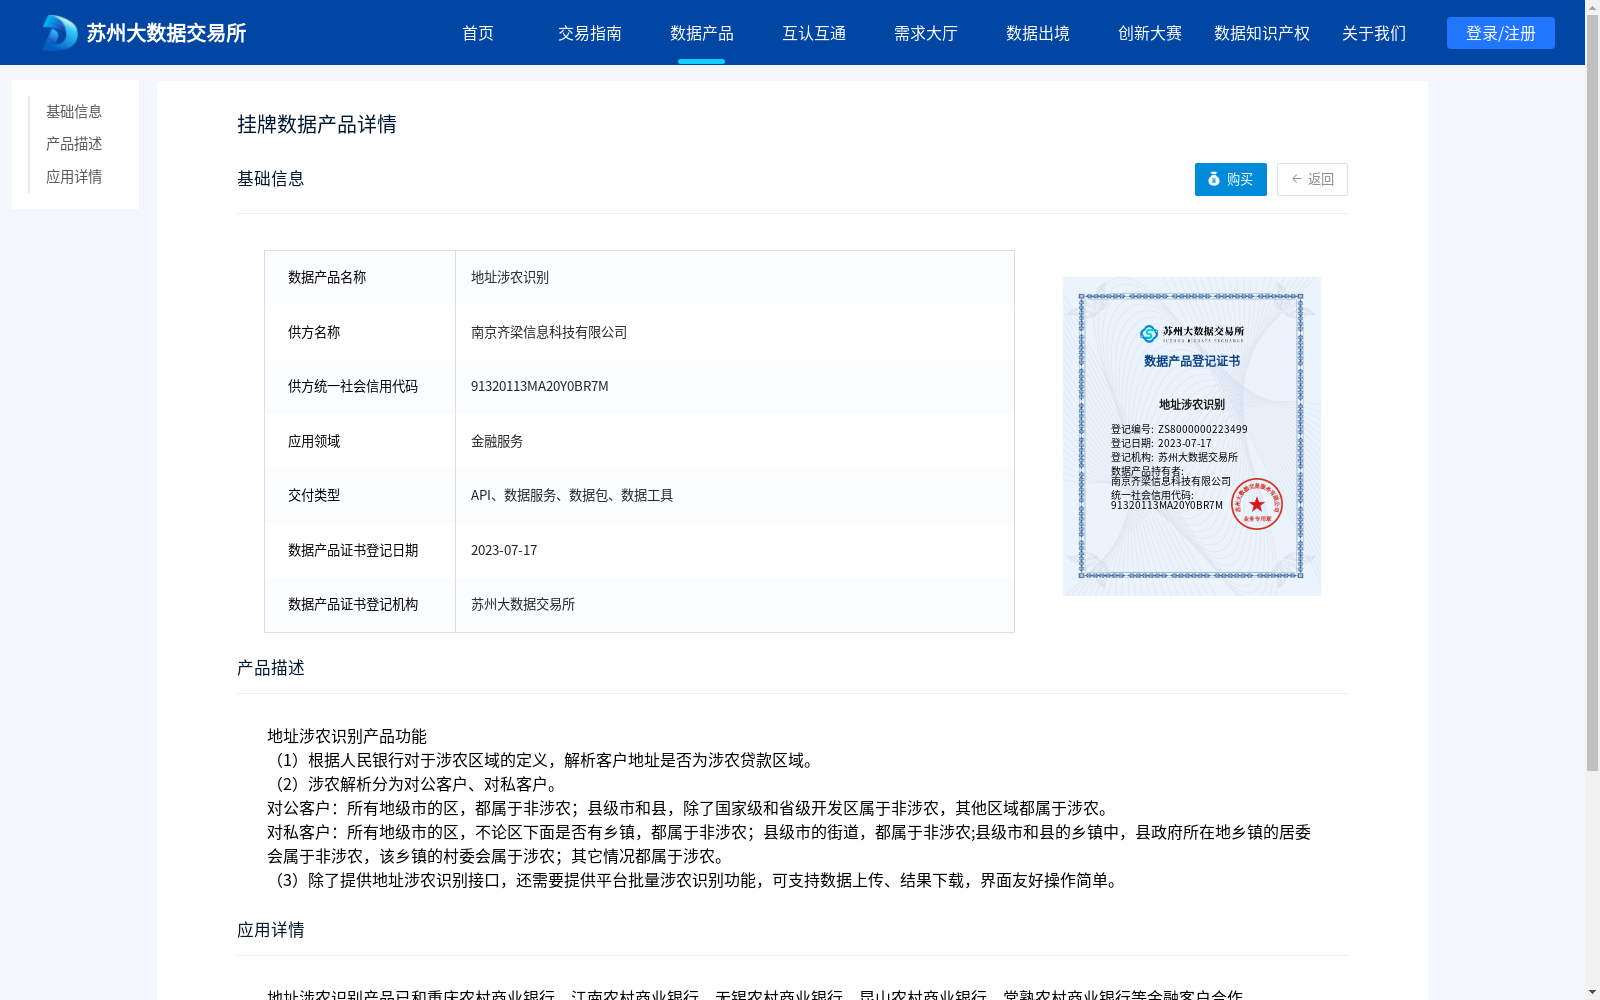Click the 返回 button

[1312, 179]
